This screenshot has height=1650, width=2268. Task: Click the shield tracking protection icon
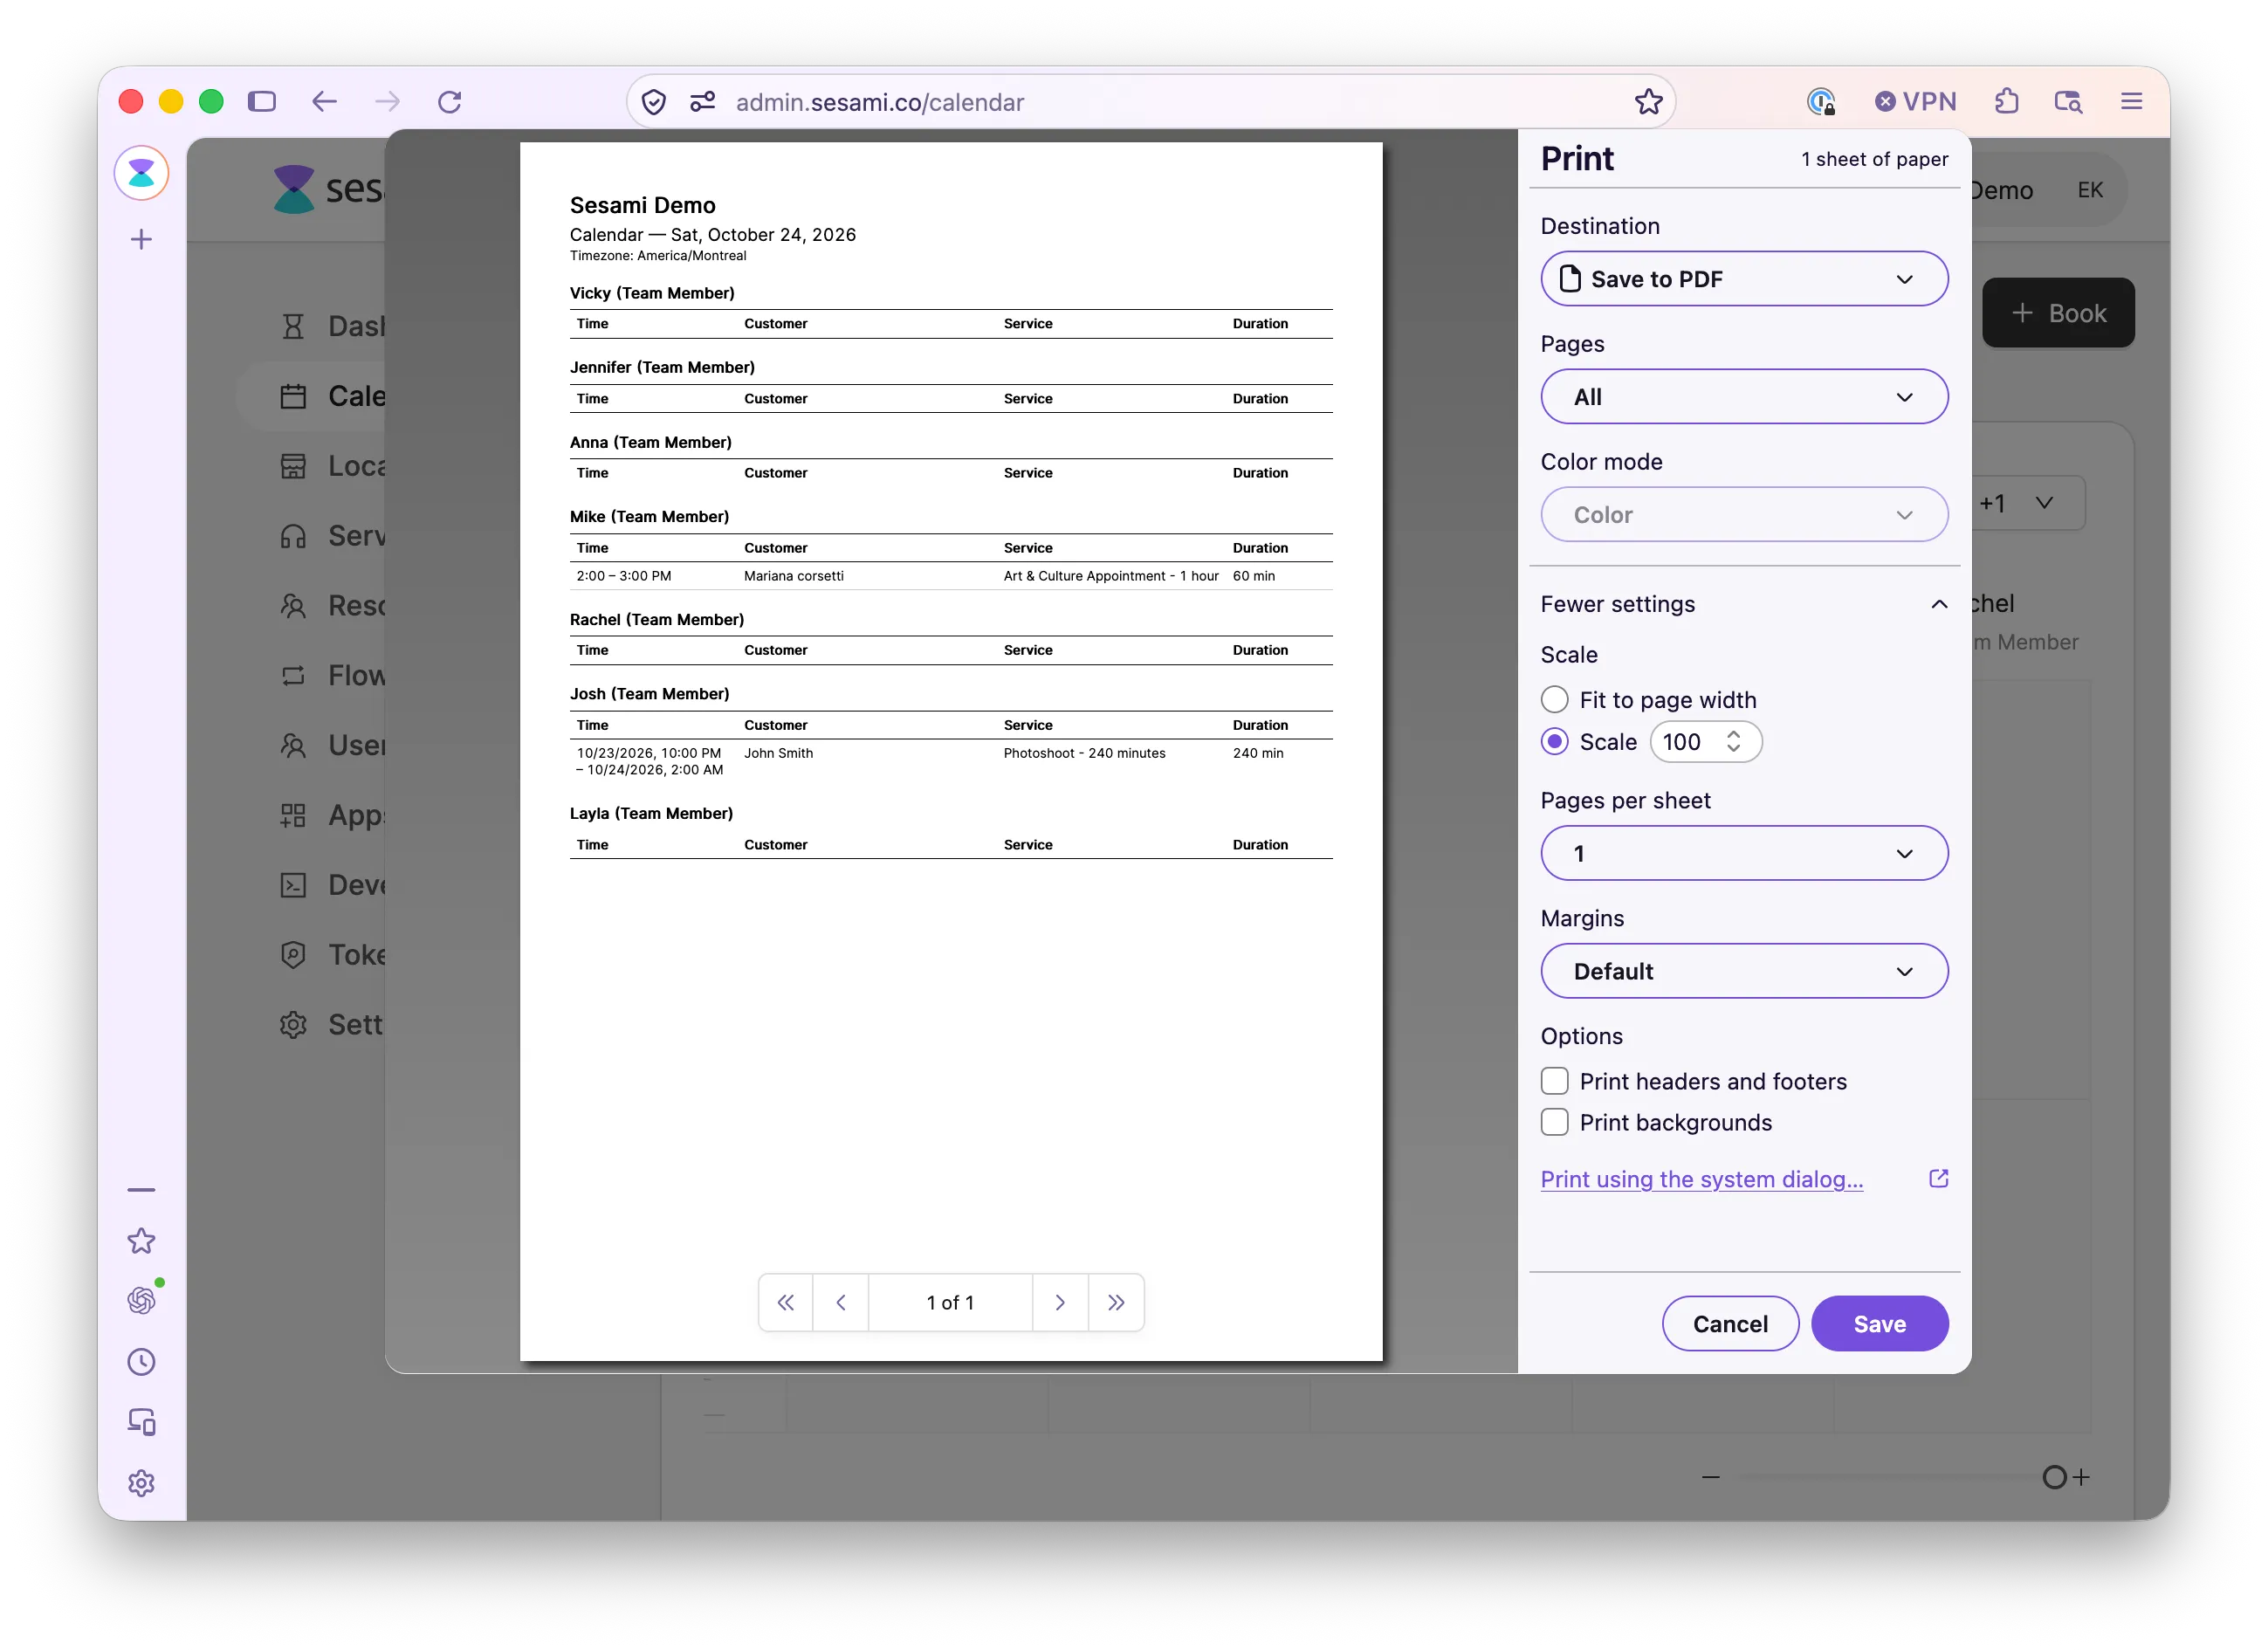(653, 101)
